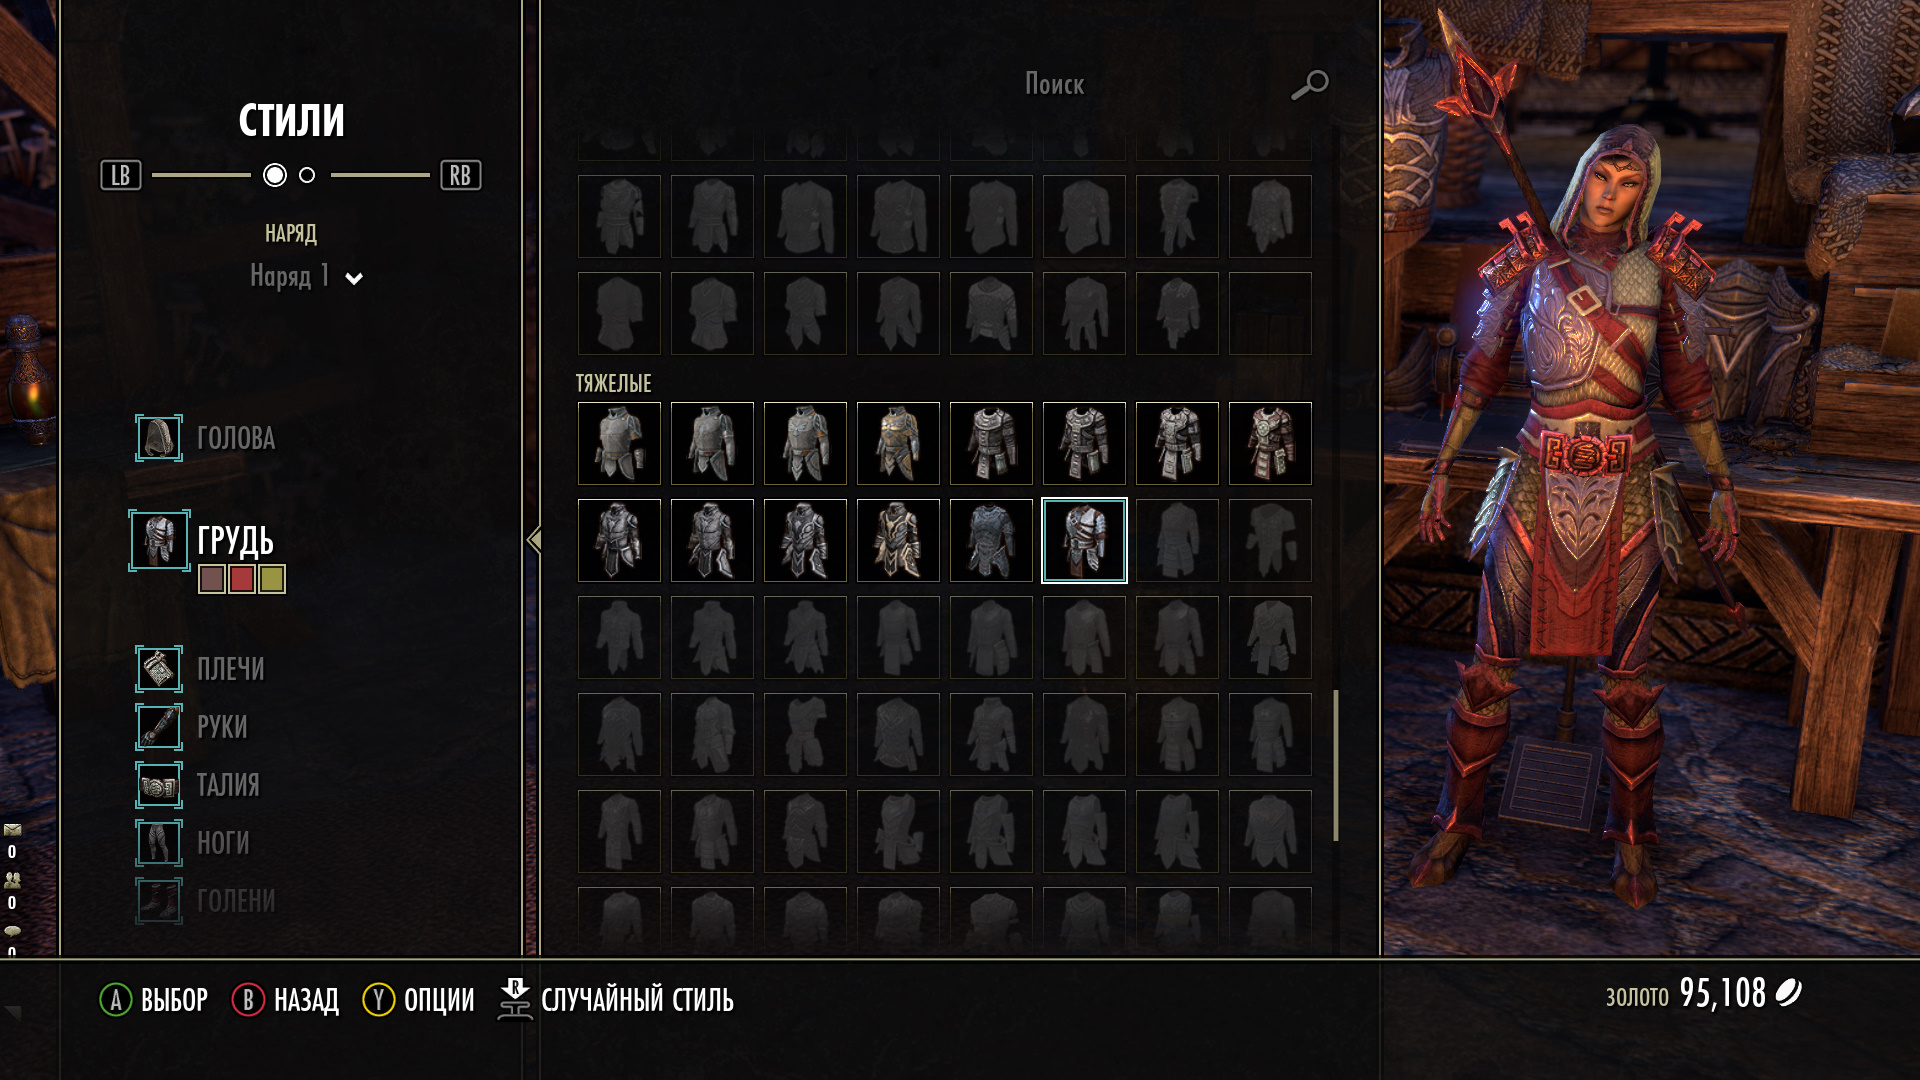
Task: Select the Талия slot icon
Action: [x=159, y=785]
